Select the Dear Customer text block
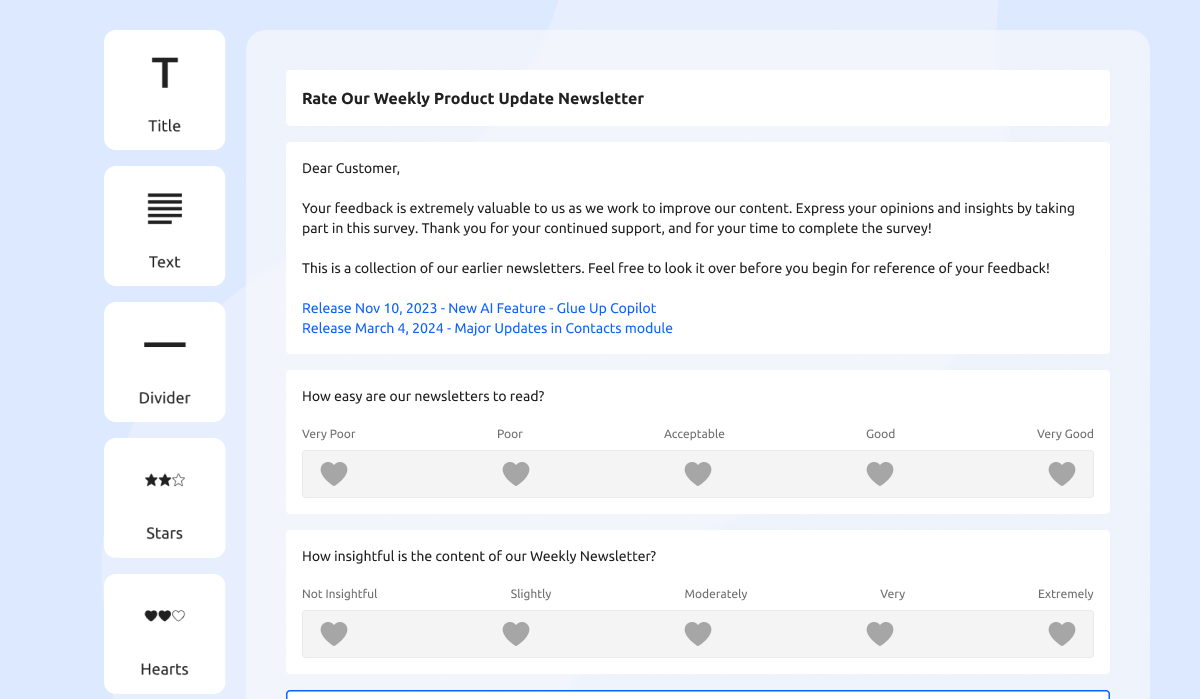This screenshot has width=1200, height=699. 351,168
